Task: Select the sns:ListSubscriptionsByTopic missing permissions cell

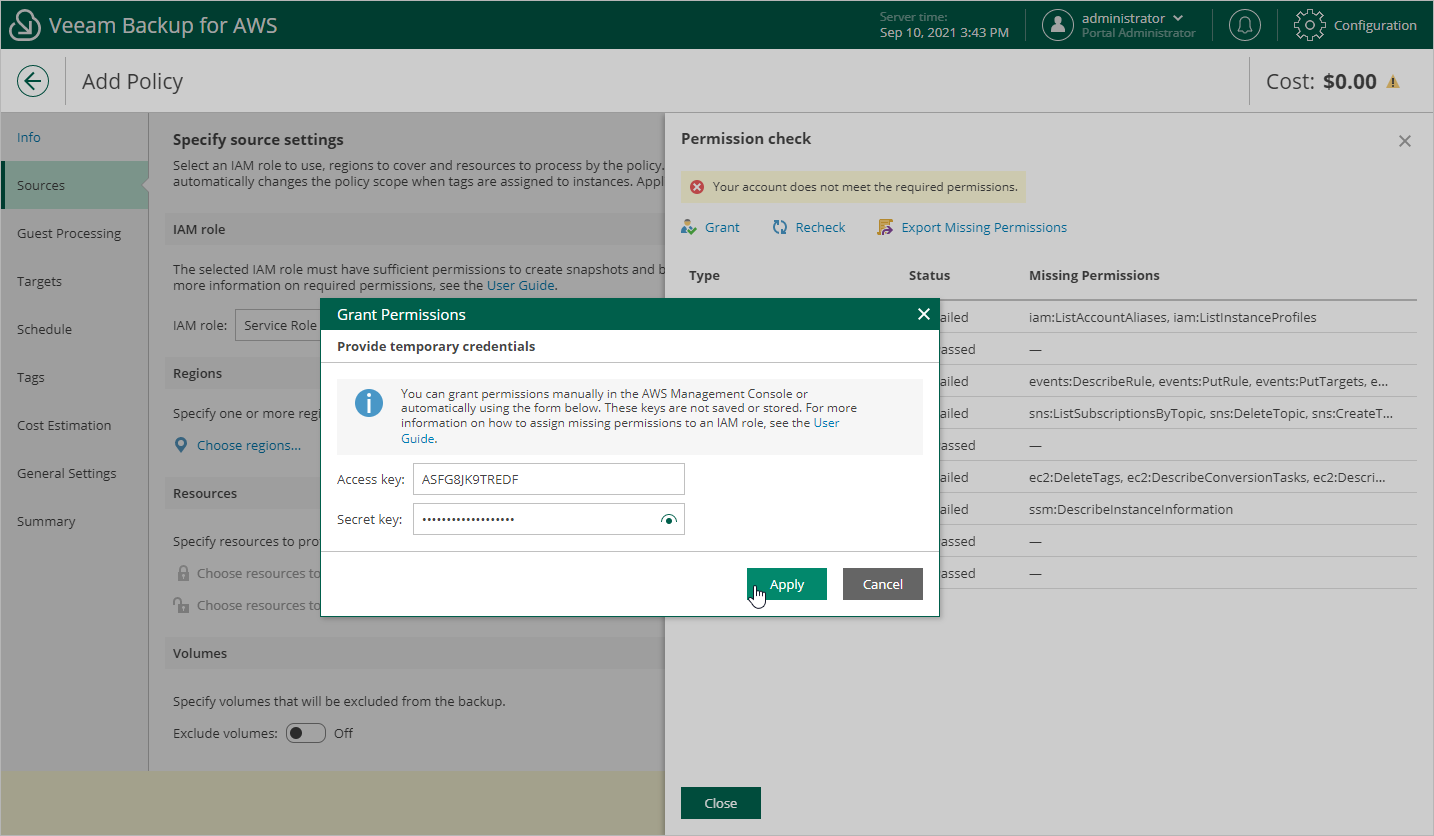Action: pos(1211,413)
